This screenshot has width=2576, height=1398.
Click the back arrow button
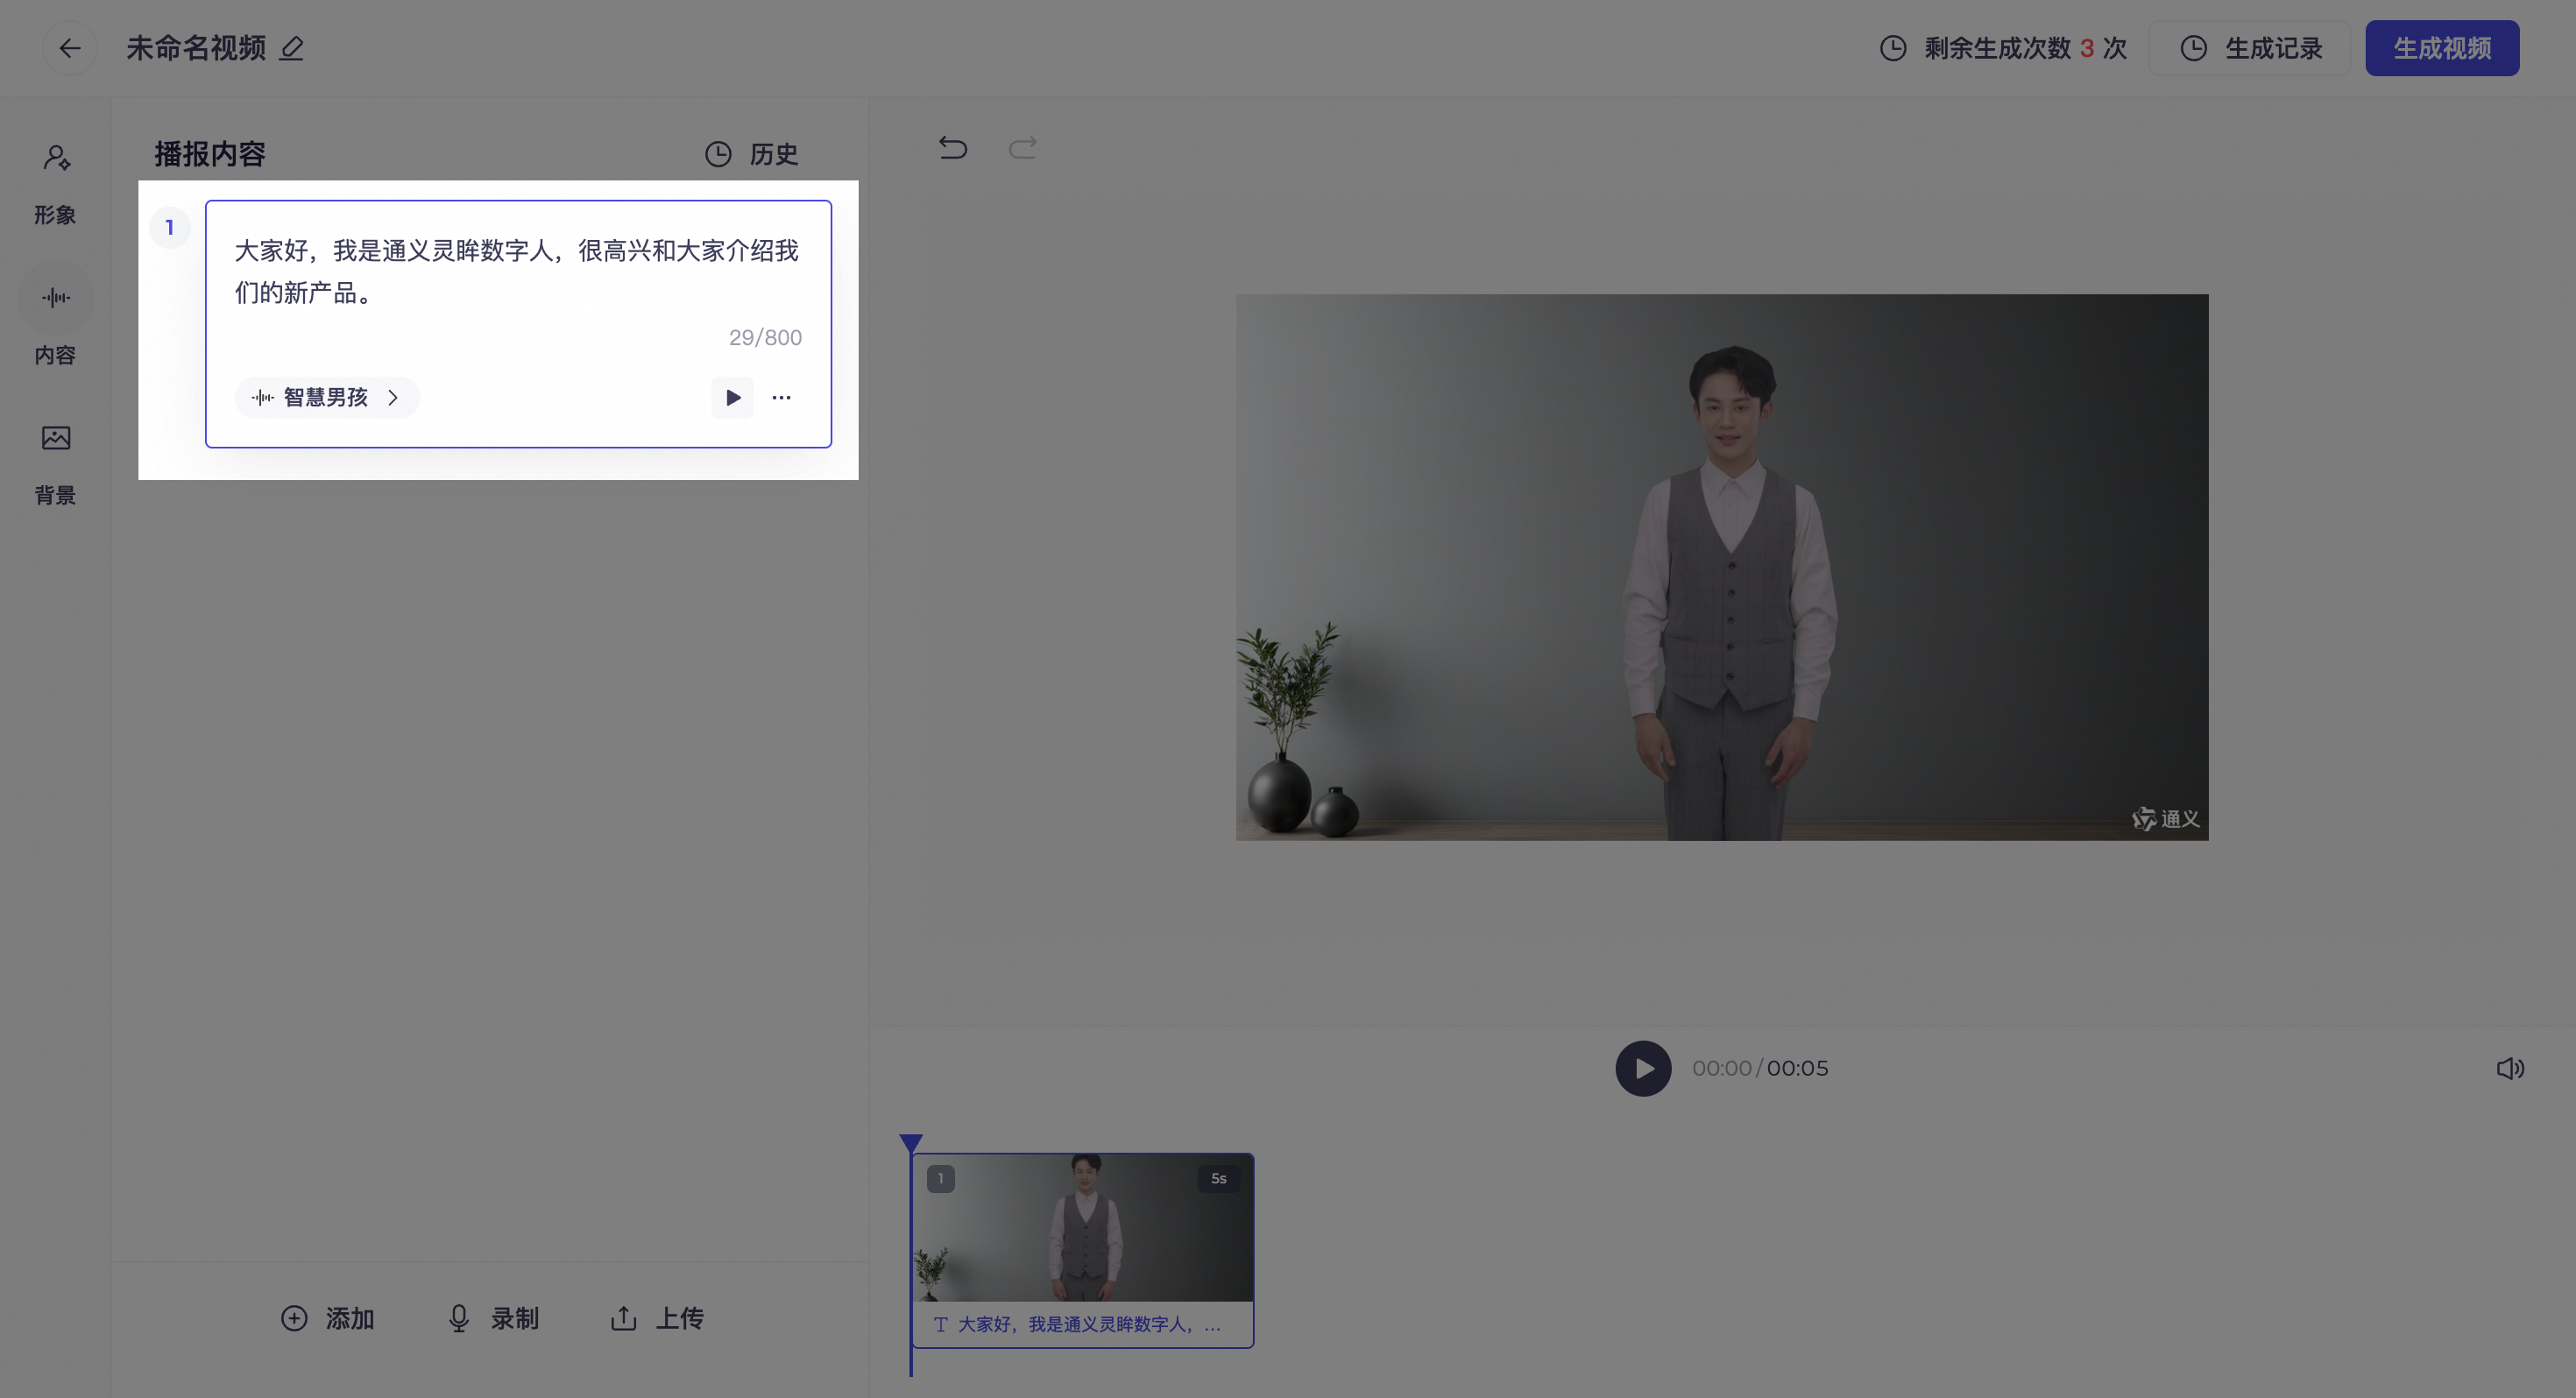click(x=69, y=48)
